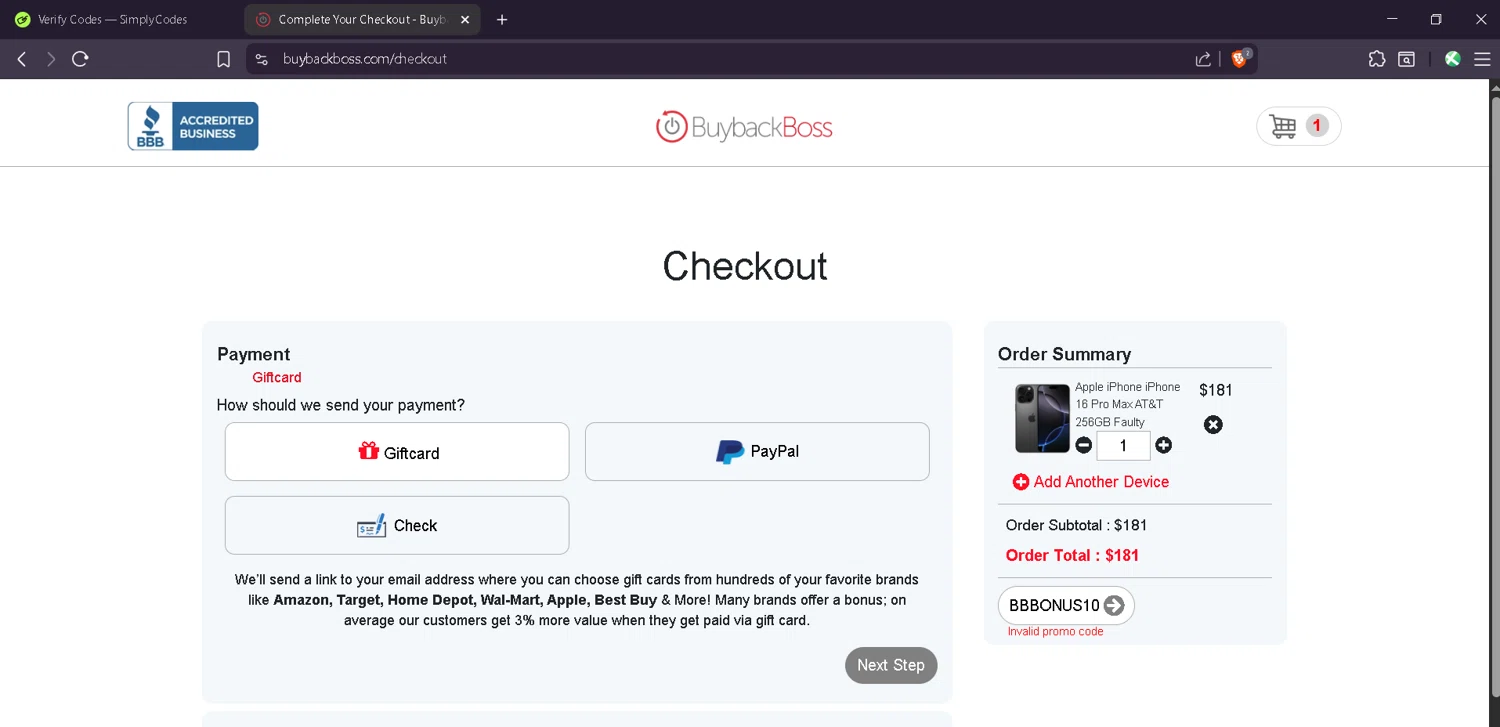Click the address bar URL
The image size is (1500, 727).
[x=365, y=59]
